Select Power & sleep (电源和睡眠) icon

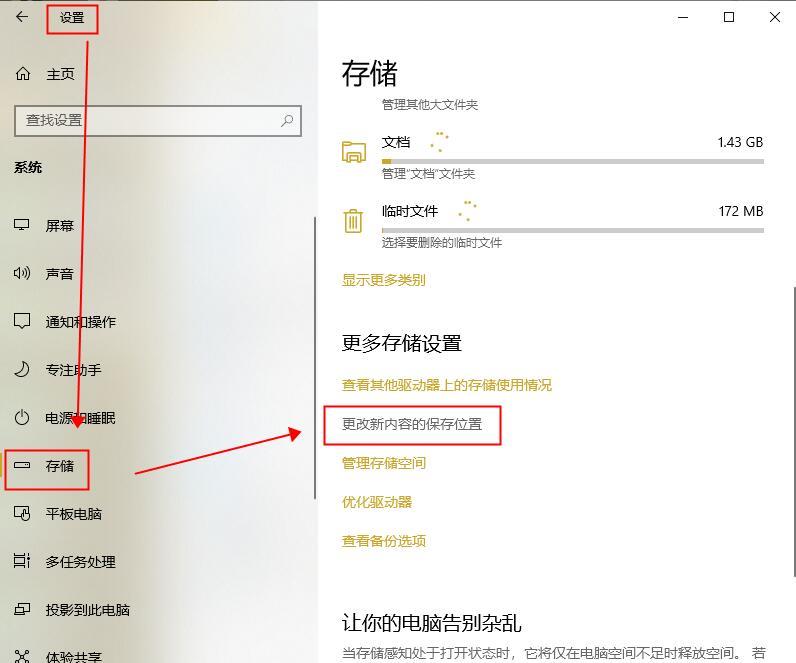pyautogui.click(x=22, y=417)
